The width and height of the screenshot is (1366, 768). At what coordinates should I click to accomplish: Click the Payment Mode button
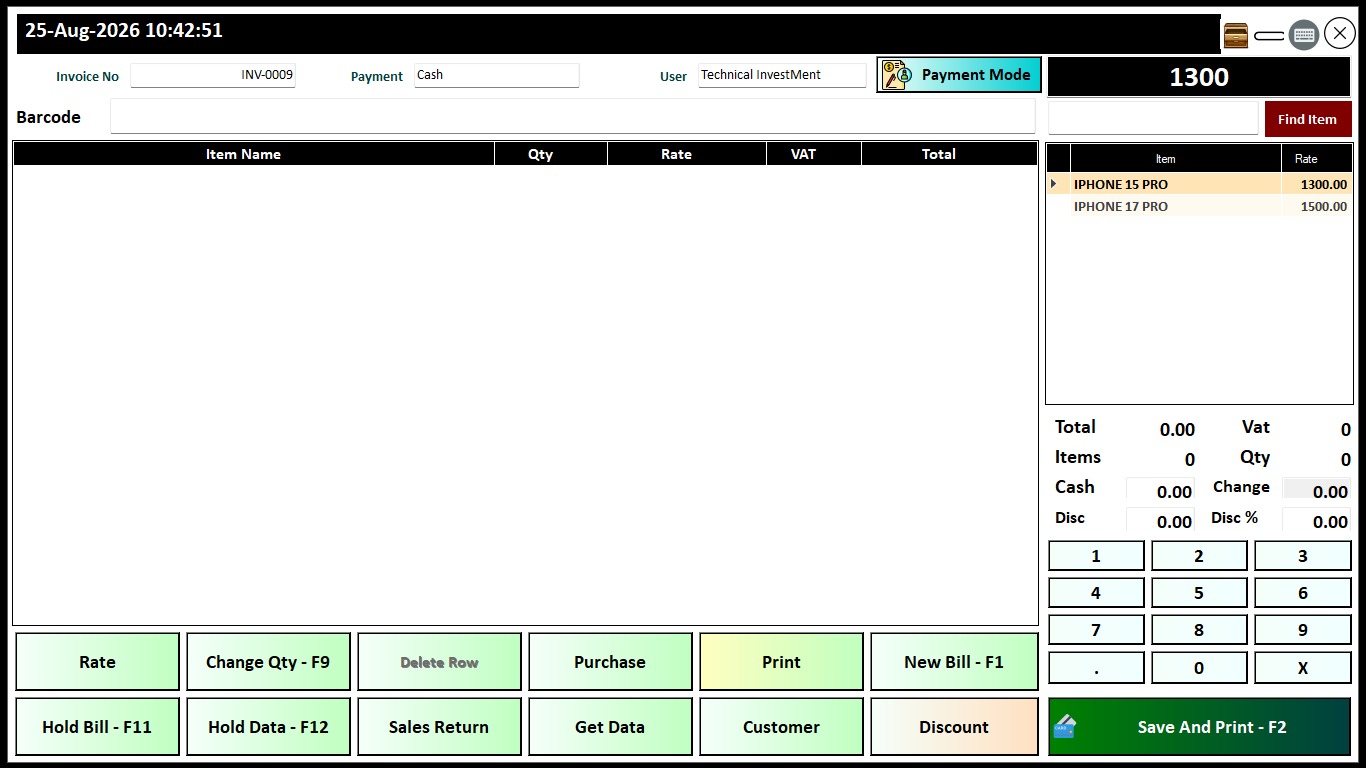coord(959,75)
